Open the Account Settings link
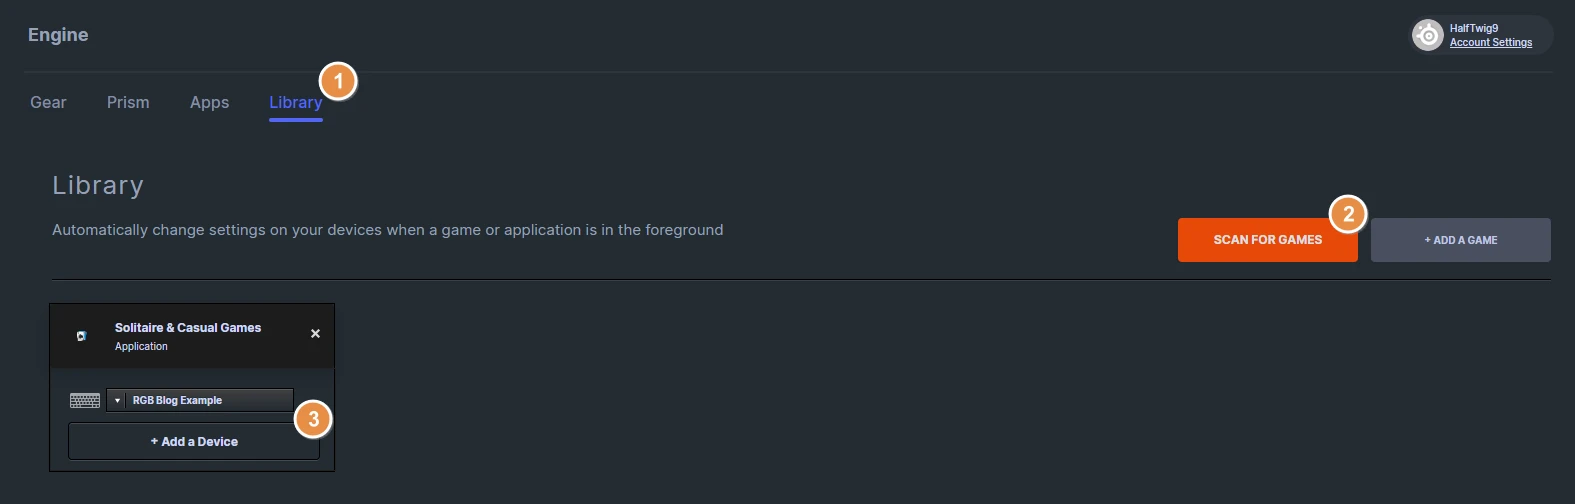Viewport: 1575px width, 504px height. coord(1491,42)
